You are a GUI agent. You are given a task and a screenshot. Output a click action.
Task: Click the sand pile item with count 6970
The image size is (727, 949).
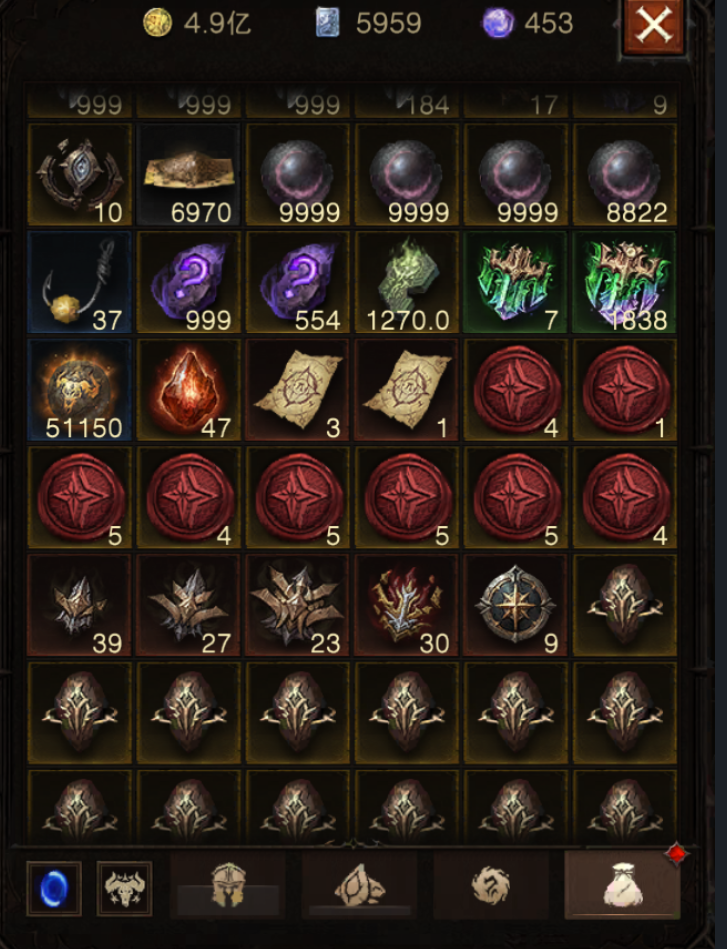point(189,174)
